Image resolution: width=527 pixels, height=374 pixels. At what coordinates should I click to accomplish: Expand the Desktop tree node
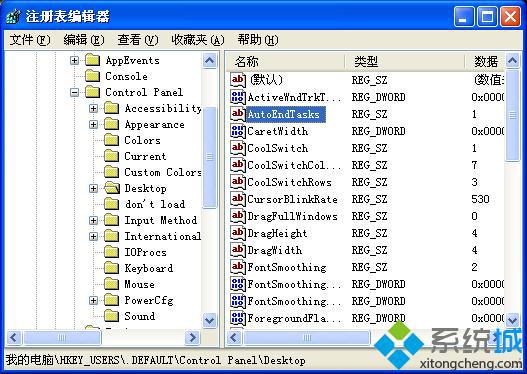tap(93, 188)
